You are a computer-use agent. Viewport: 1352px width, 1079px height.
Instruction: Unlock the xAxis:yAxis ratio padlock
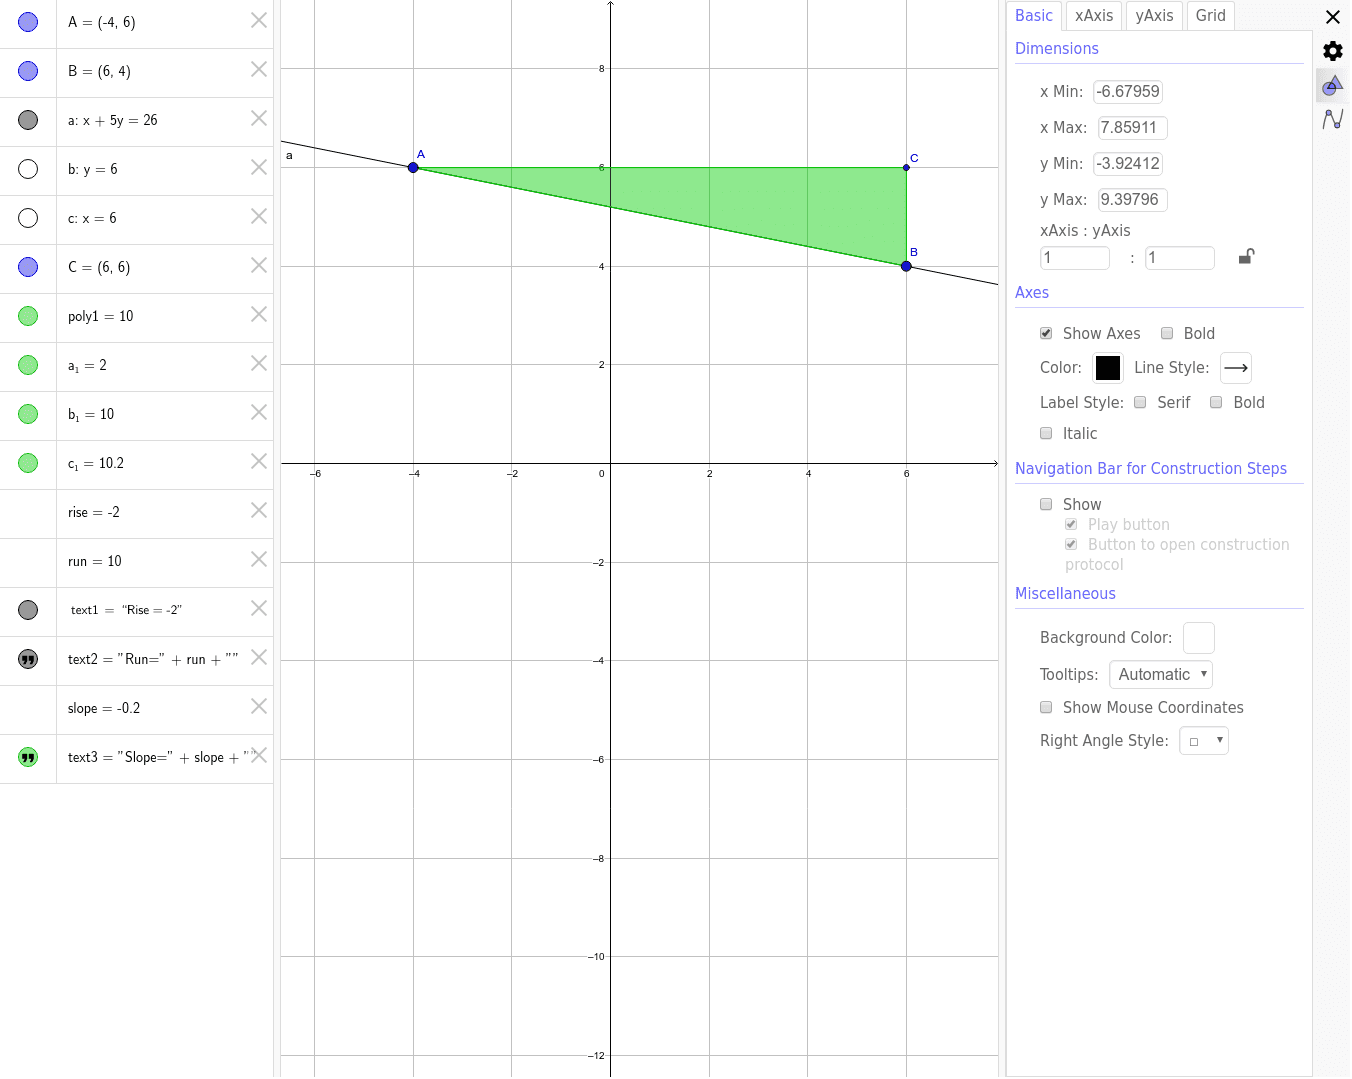[1245, 257]
